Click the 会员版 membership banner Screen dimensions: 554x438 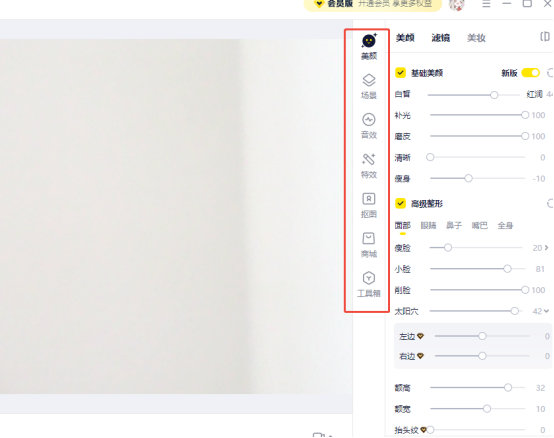click(x=373, y=5)
